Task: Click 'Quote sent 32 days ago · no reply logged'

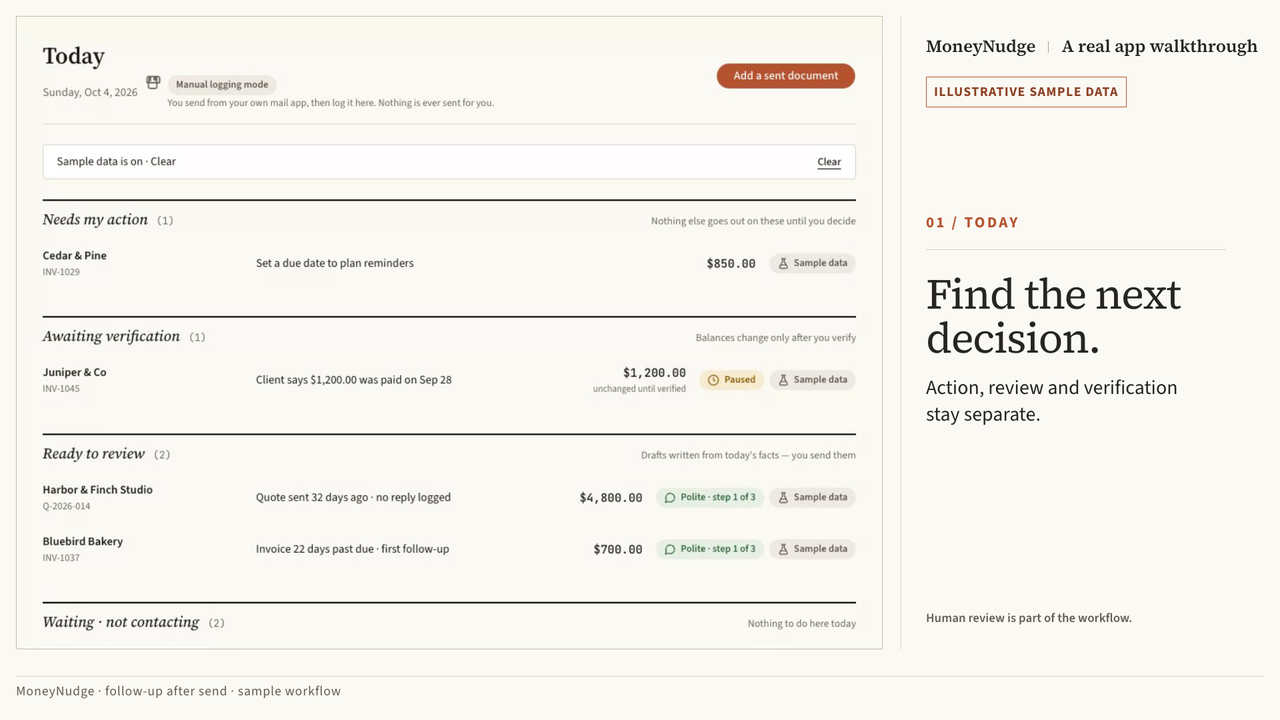Action: (353, 498)
